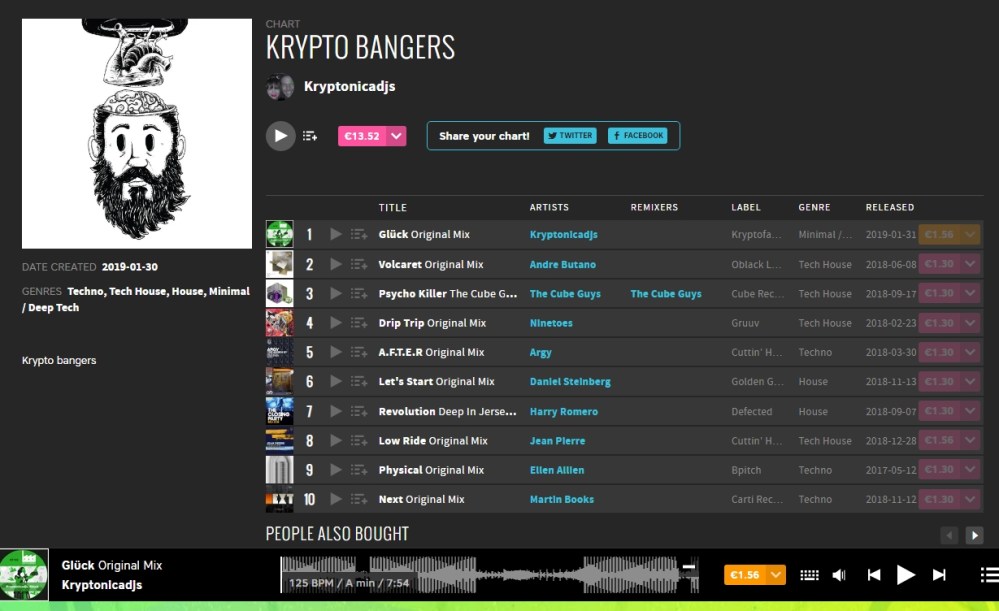Open the player queue list
The image size is (999, 611).
(x=988, y=575)
